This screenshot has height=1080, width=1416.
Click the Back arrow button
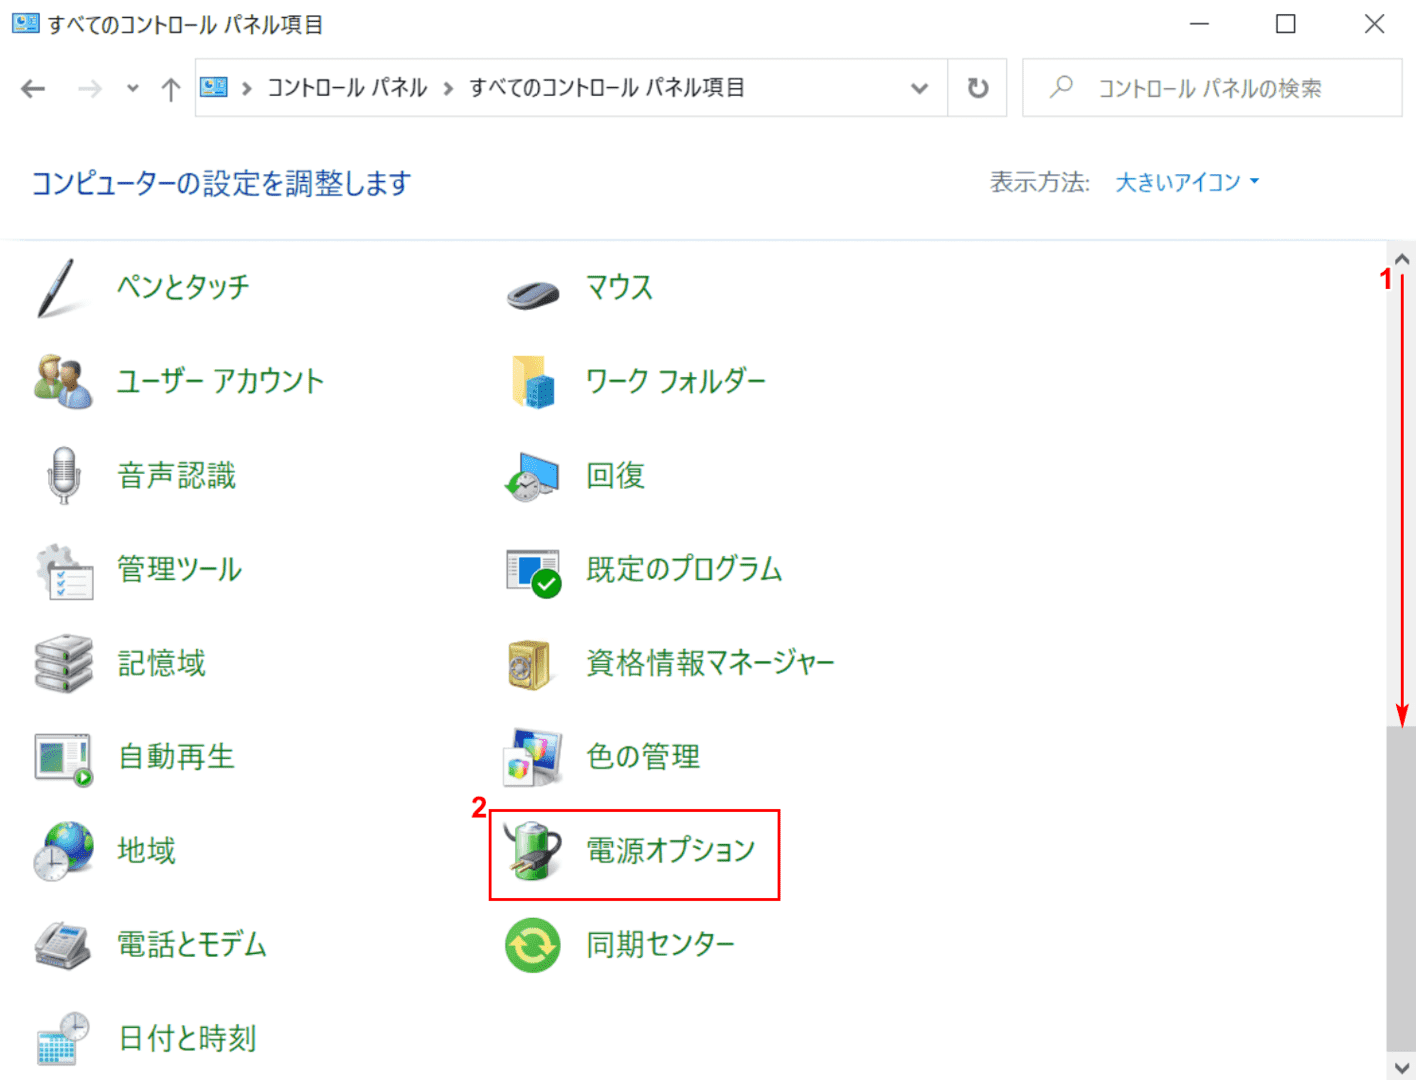[x=33, y=89]
